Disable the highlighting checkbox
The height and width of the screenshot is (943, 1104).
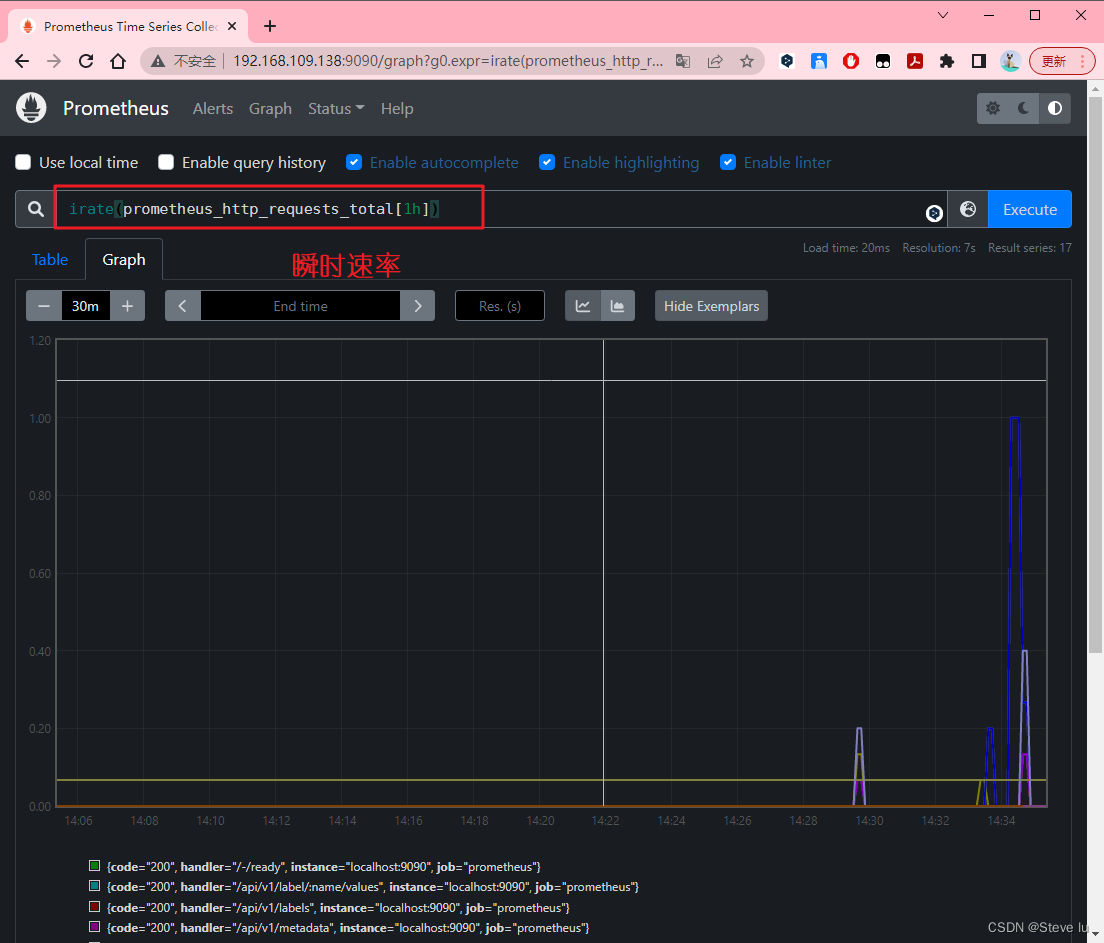(547, 163)
